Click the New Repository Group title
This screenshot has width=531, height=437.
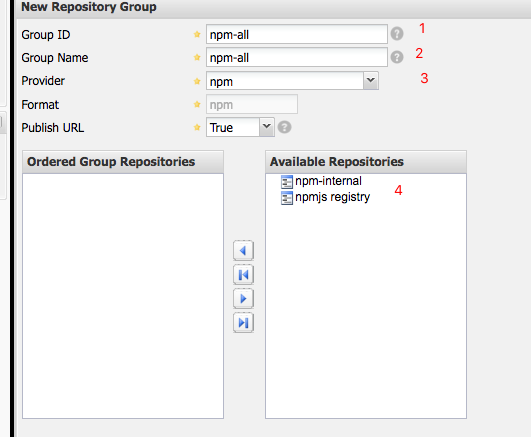[89, 7]
